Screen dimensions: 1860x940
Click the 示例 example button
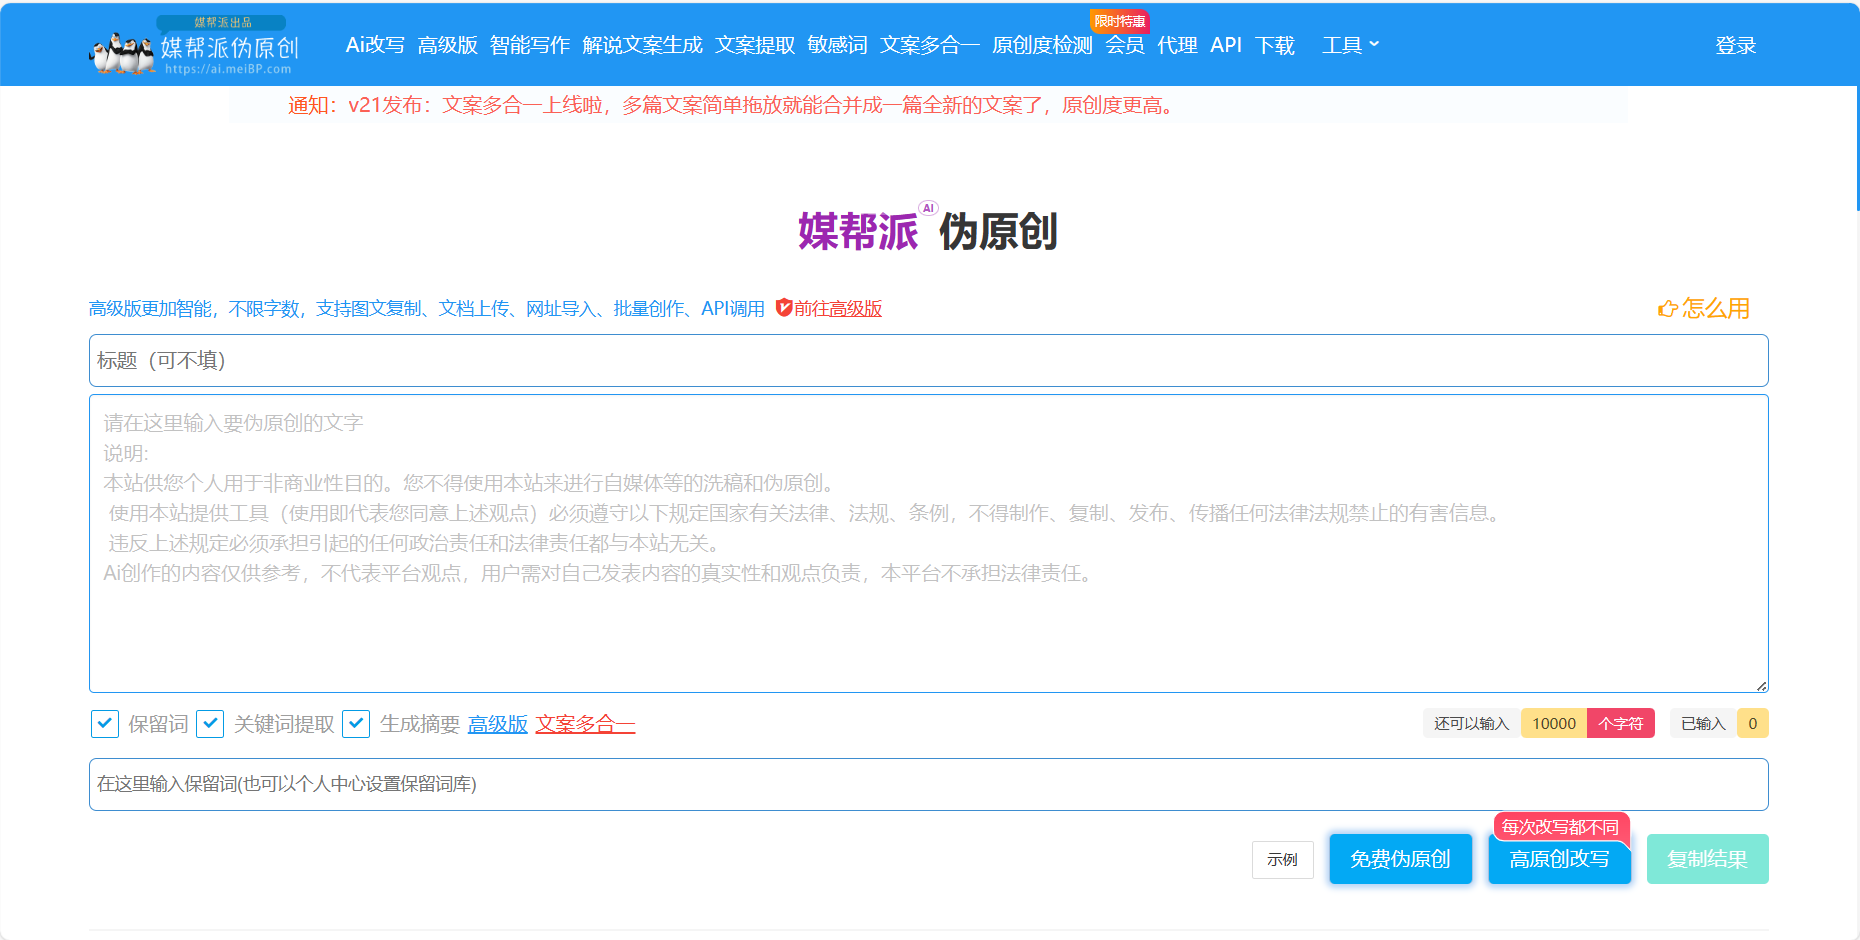[1282, 860]
